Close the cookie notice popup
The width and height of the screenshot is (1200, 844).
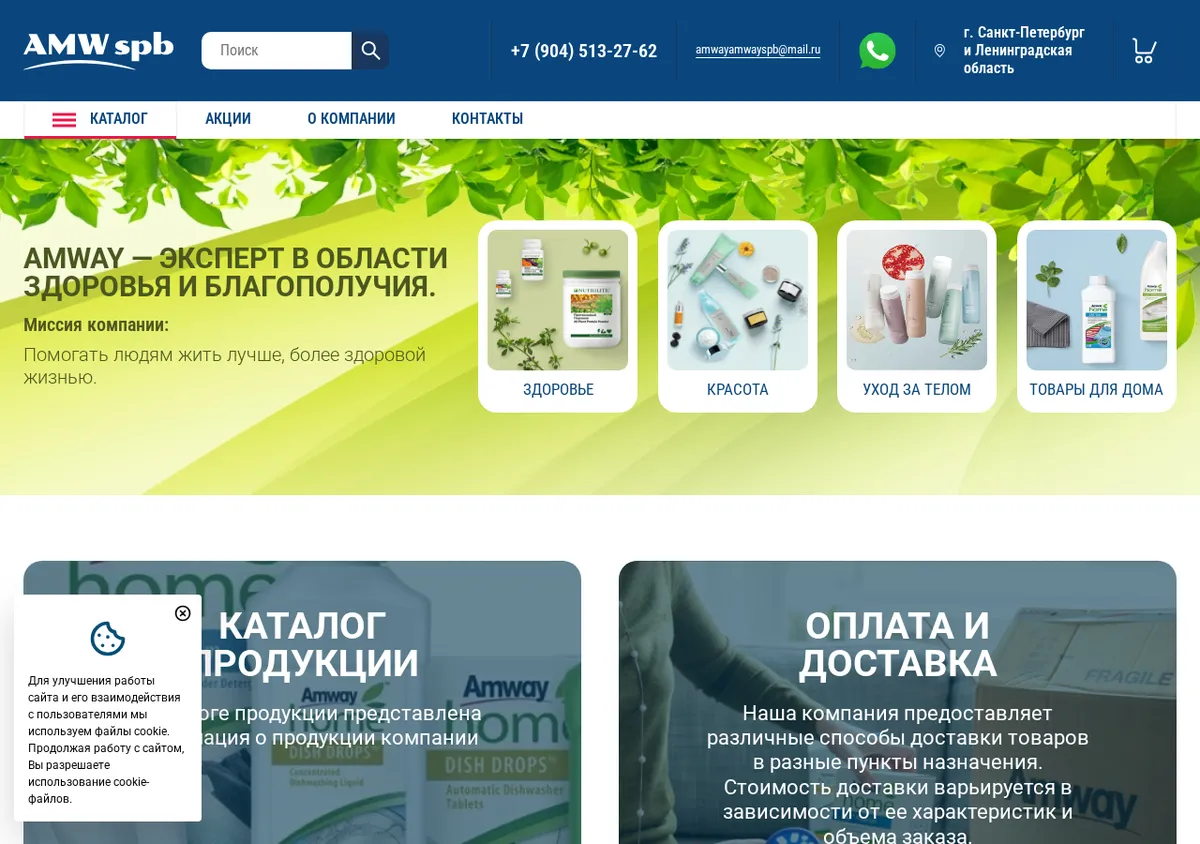click(182, 613)
